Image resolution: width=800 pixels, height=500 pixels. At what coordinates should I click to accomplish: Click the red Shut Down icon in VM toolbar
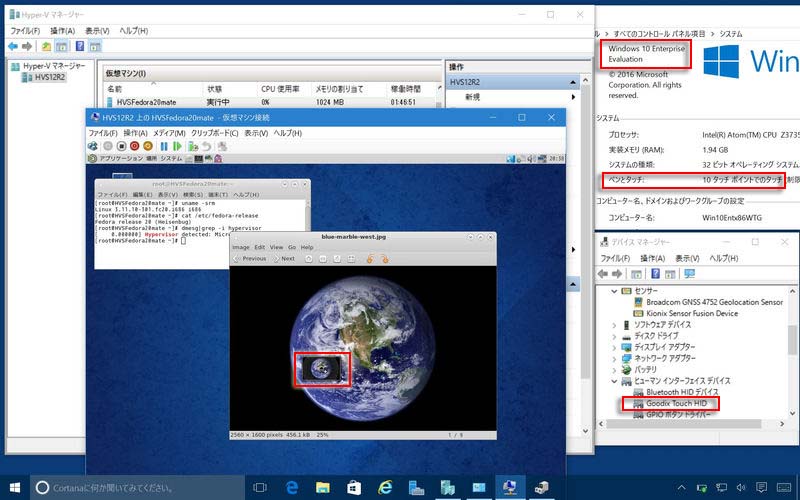[134, 146]
